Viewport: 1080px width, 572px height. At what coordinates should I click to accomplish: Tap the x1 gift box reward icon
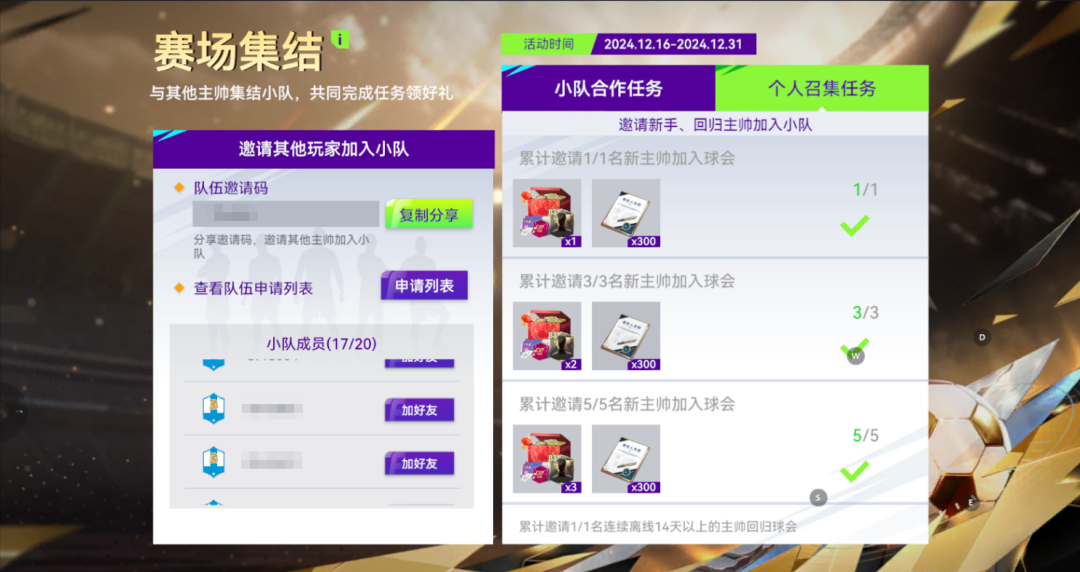point(547,213)
